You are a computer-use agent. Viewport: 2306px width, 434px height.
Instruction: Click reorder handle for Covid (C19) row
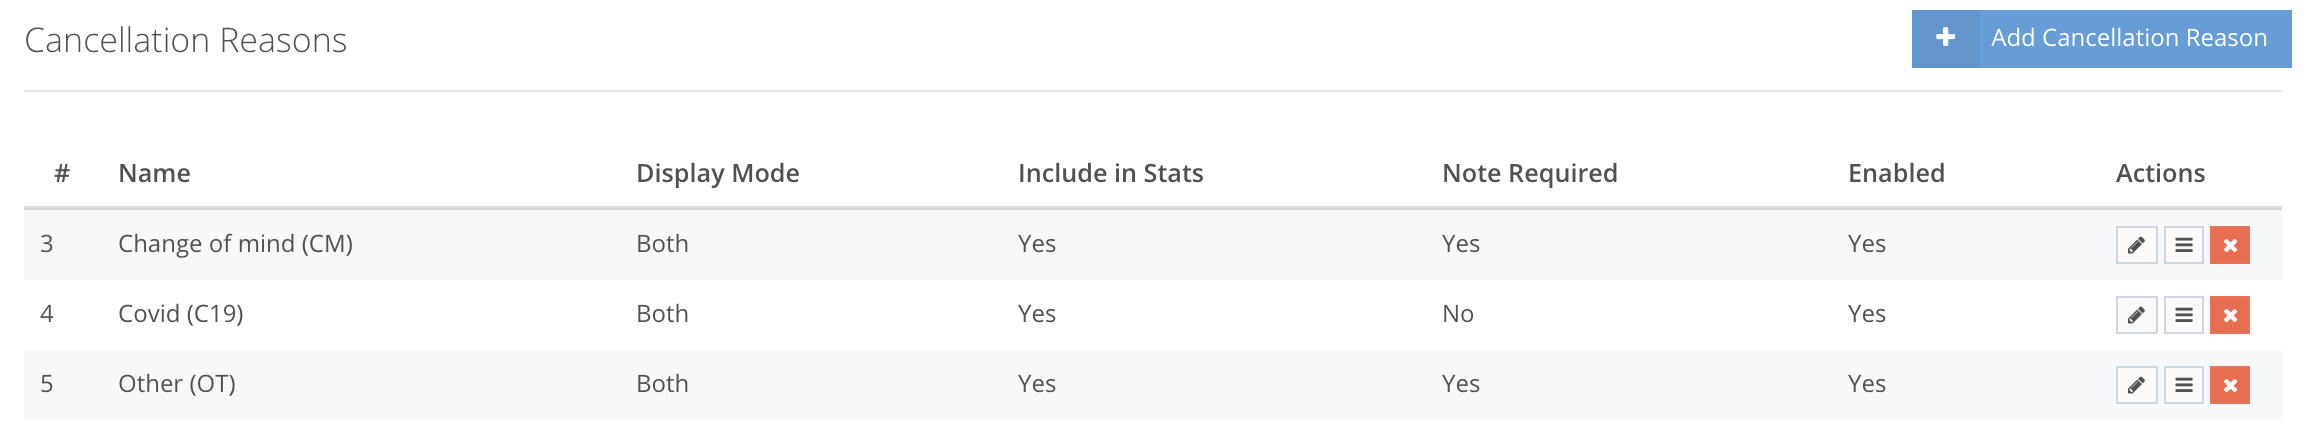(x=2184, y=315)
